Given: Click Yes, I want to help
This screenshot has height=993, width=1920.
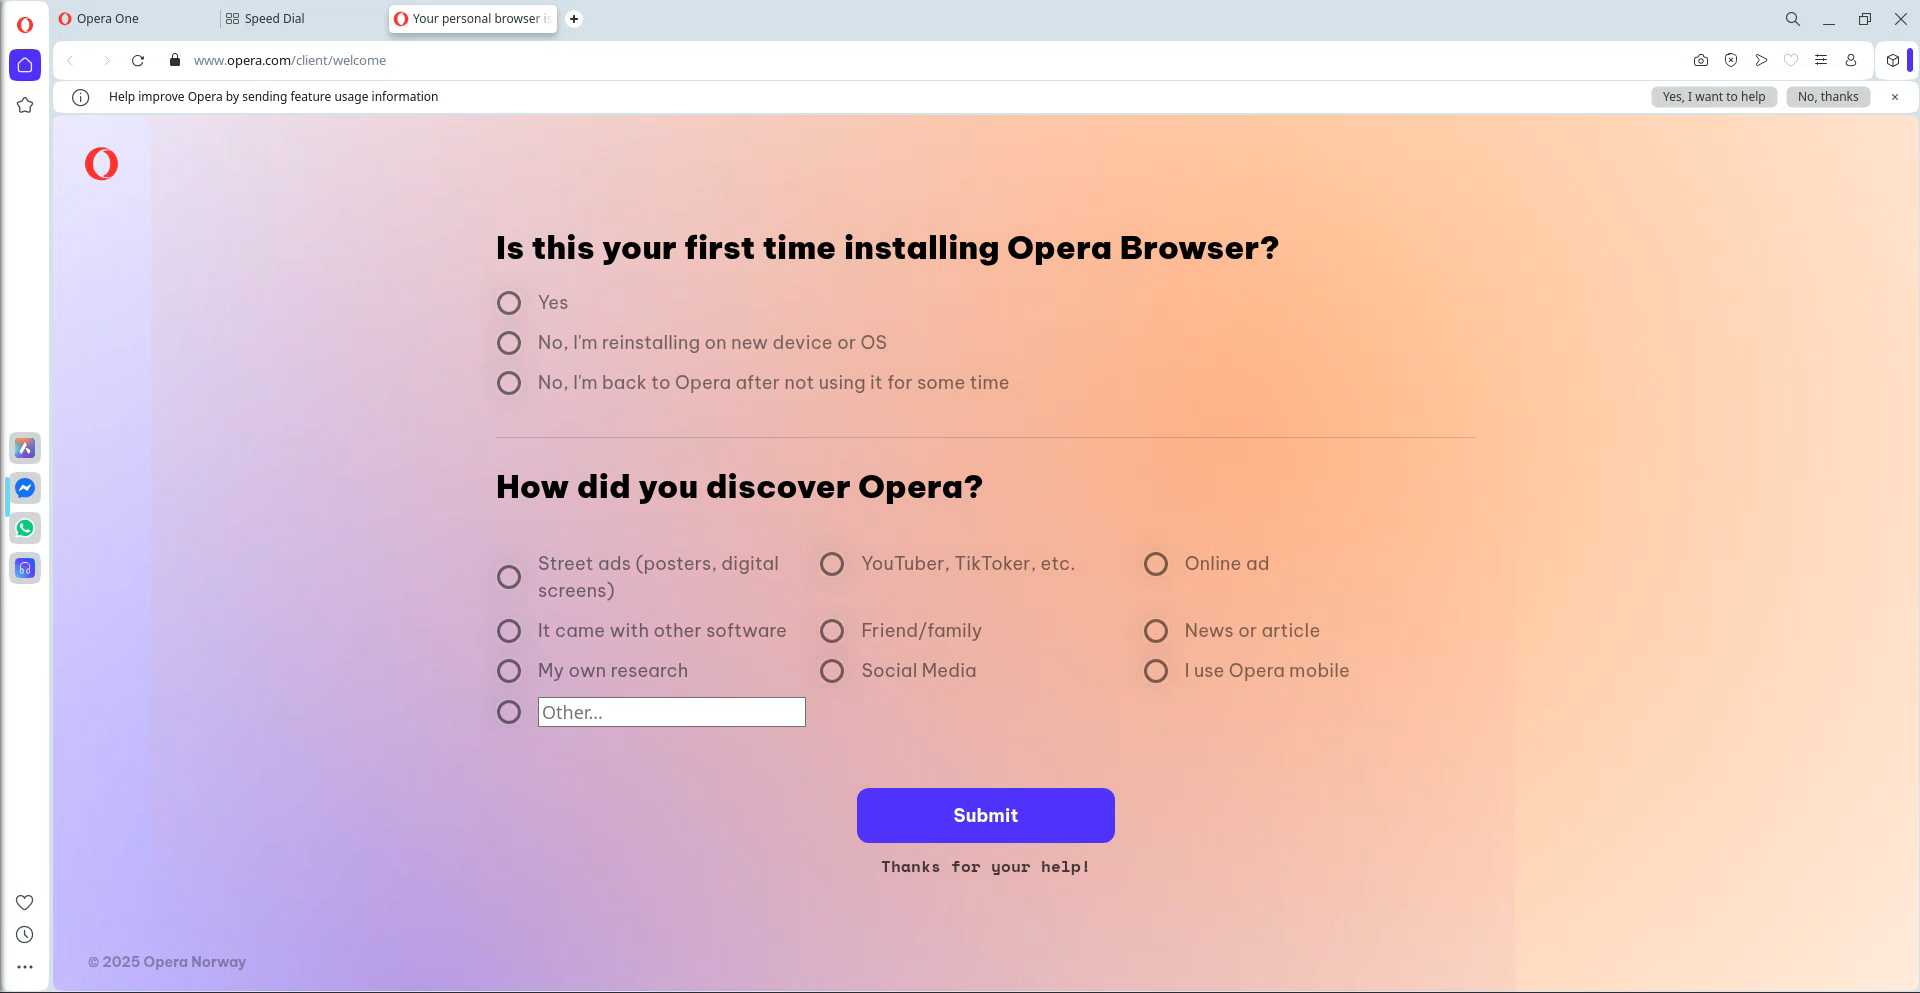Looking at the screenshot, I should [x=1714, y=97].
